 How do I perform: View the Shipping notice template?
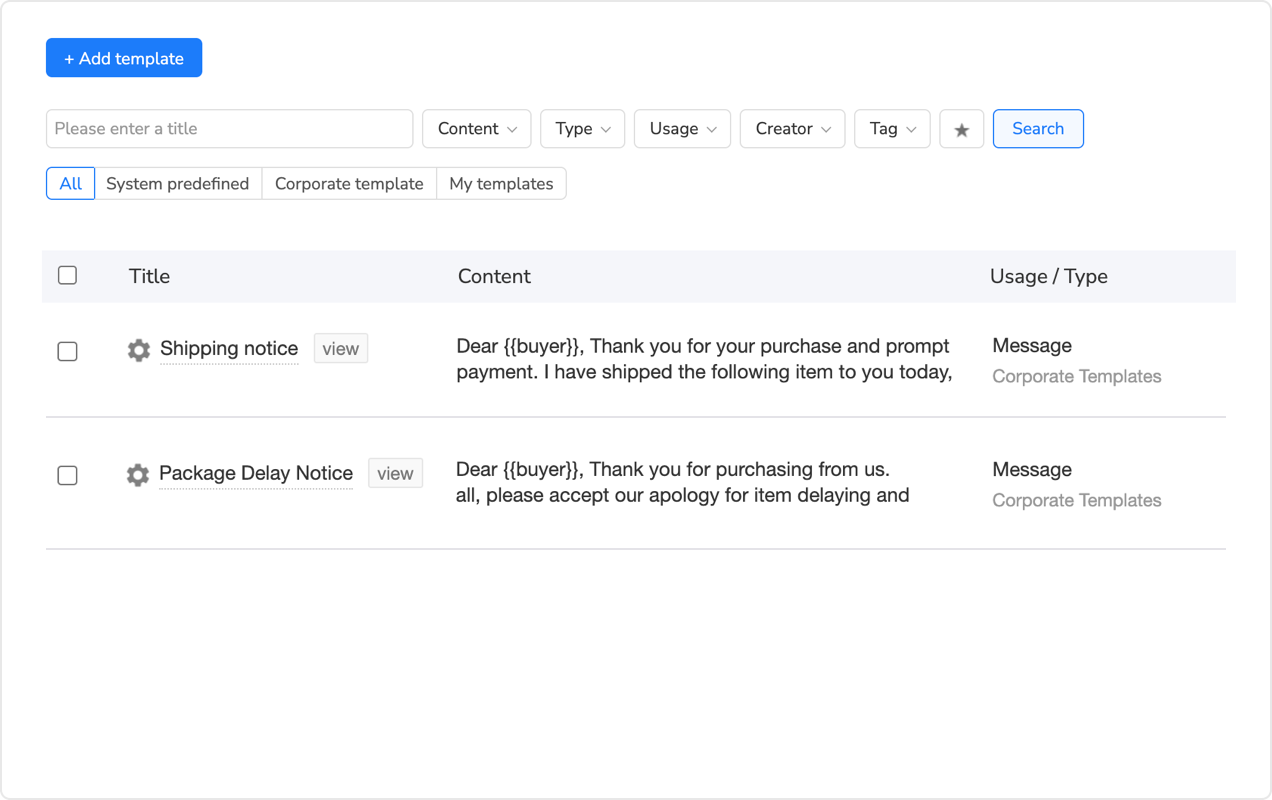click(340, 348)
